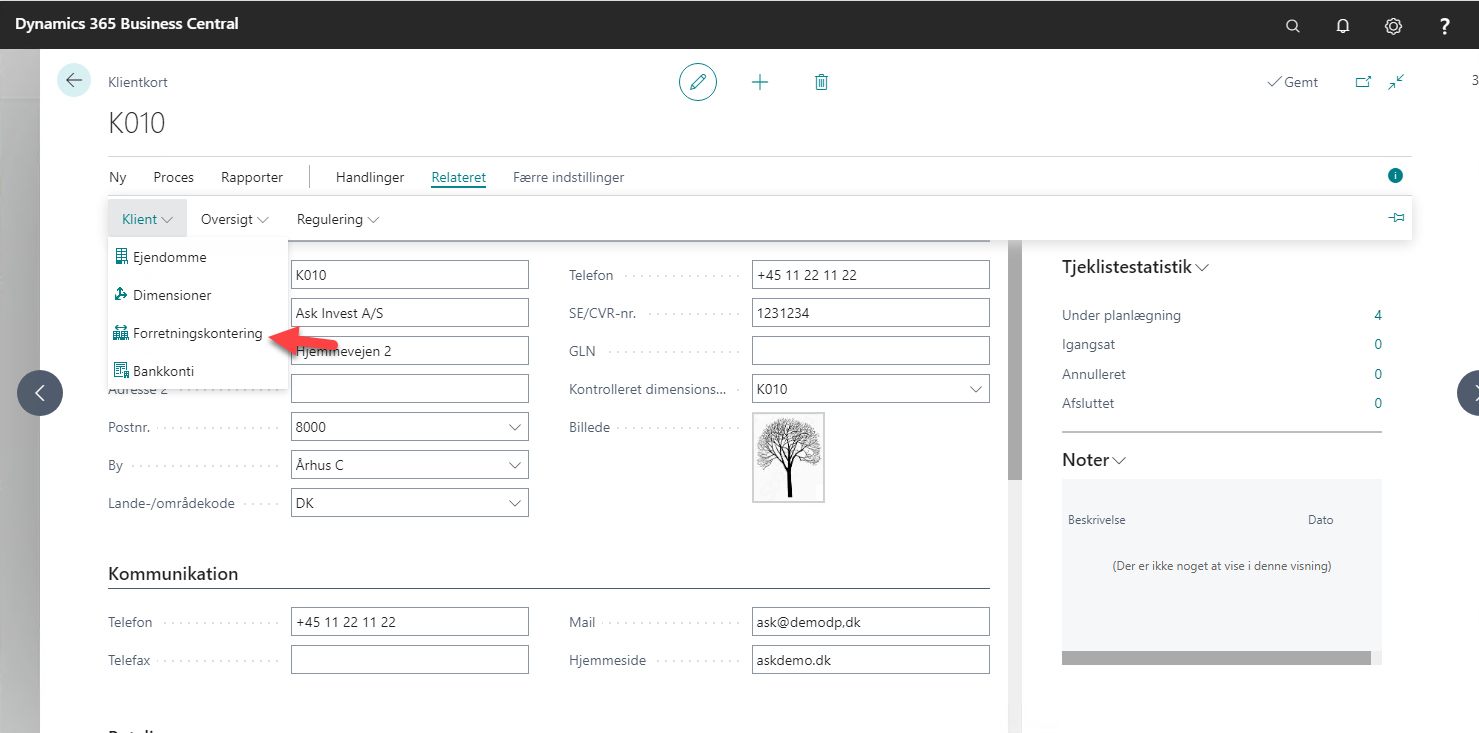Screen dimensions: 1479x733
Task: Choose Forretningskontering menu entry
Action: click(x=198, y=333)
